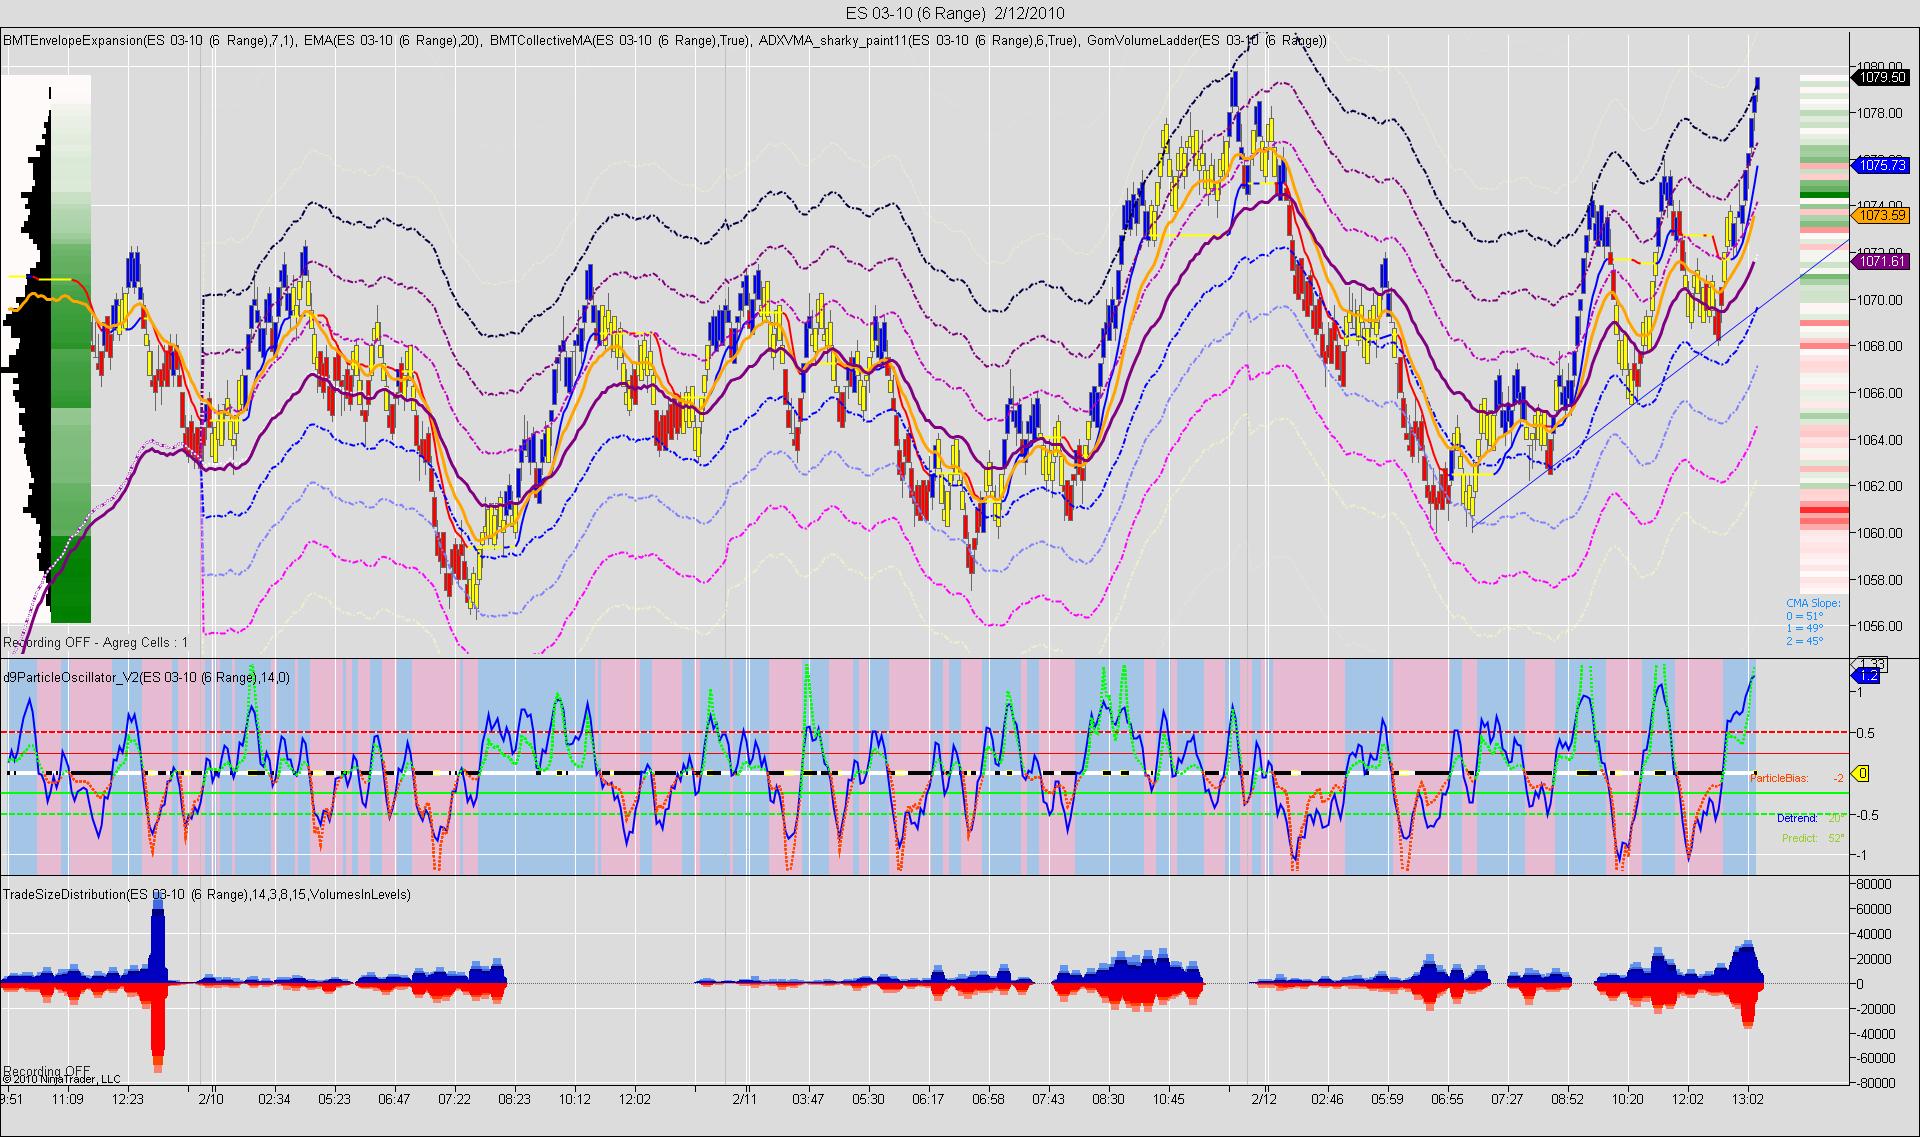Image resolution: width=1920 pixels, height=1137 pixels.
Task: Select the 0.5 oscillator axis label
Action: pos(1865,733)
